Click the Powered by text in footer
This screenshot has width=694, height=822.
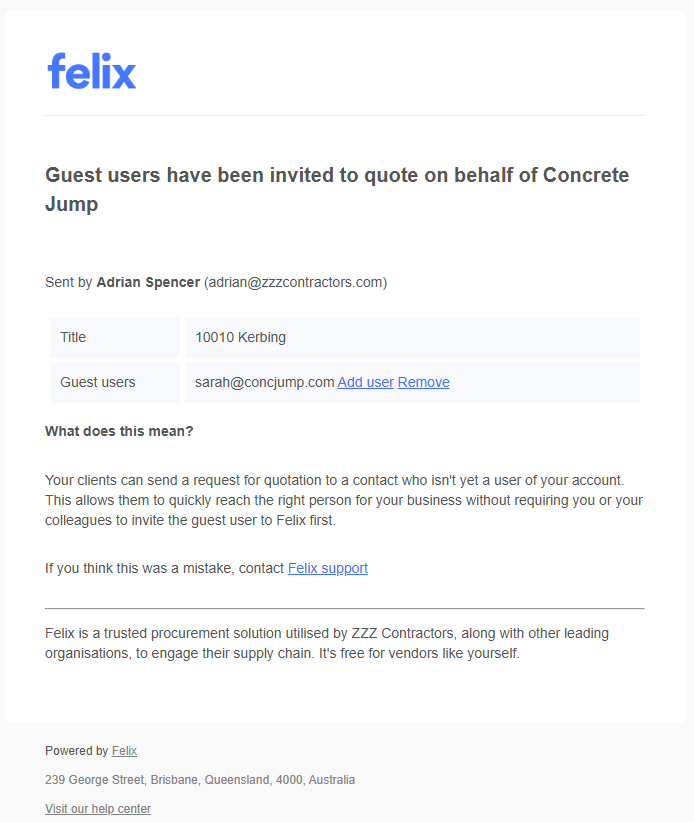[x=77, y=751]
